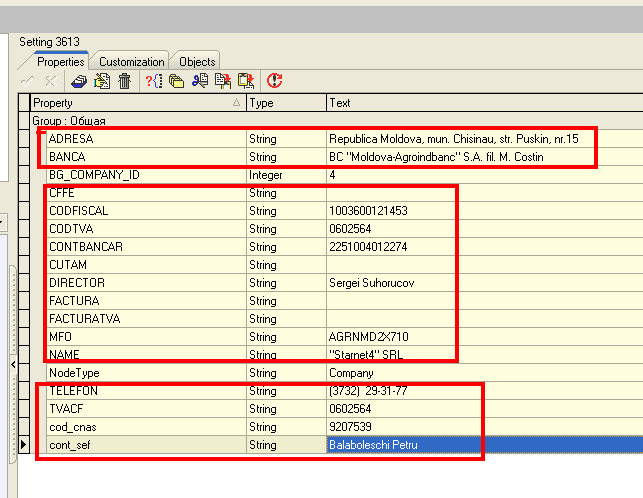The width and height of the screenshot is (643, 498).
Task: Select the TELEFON property name
Action: 73,391
